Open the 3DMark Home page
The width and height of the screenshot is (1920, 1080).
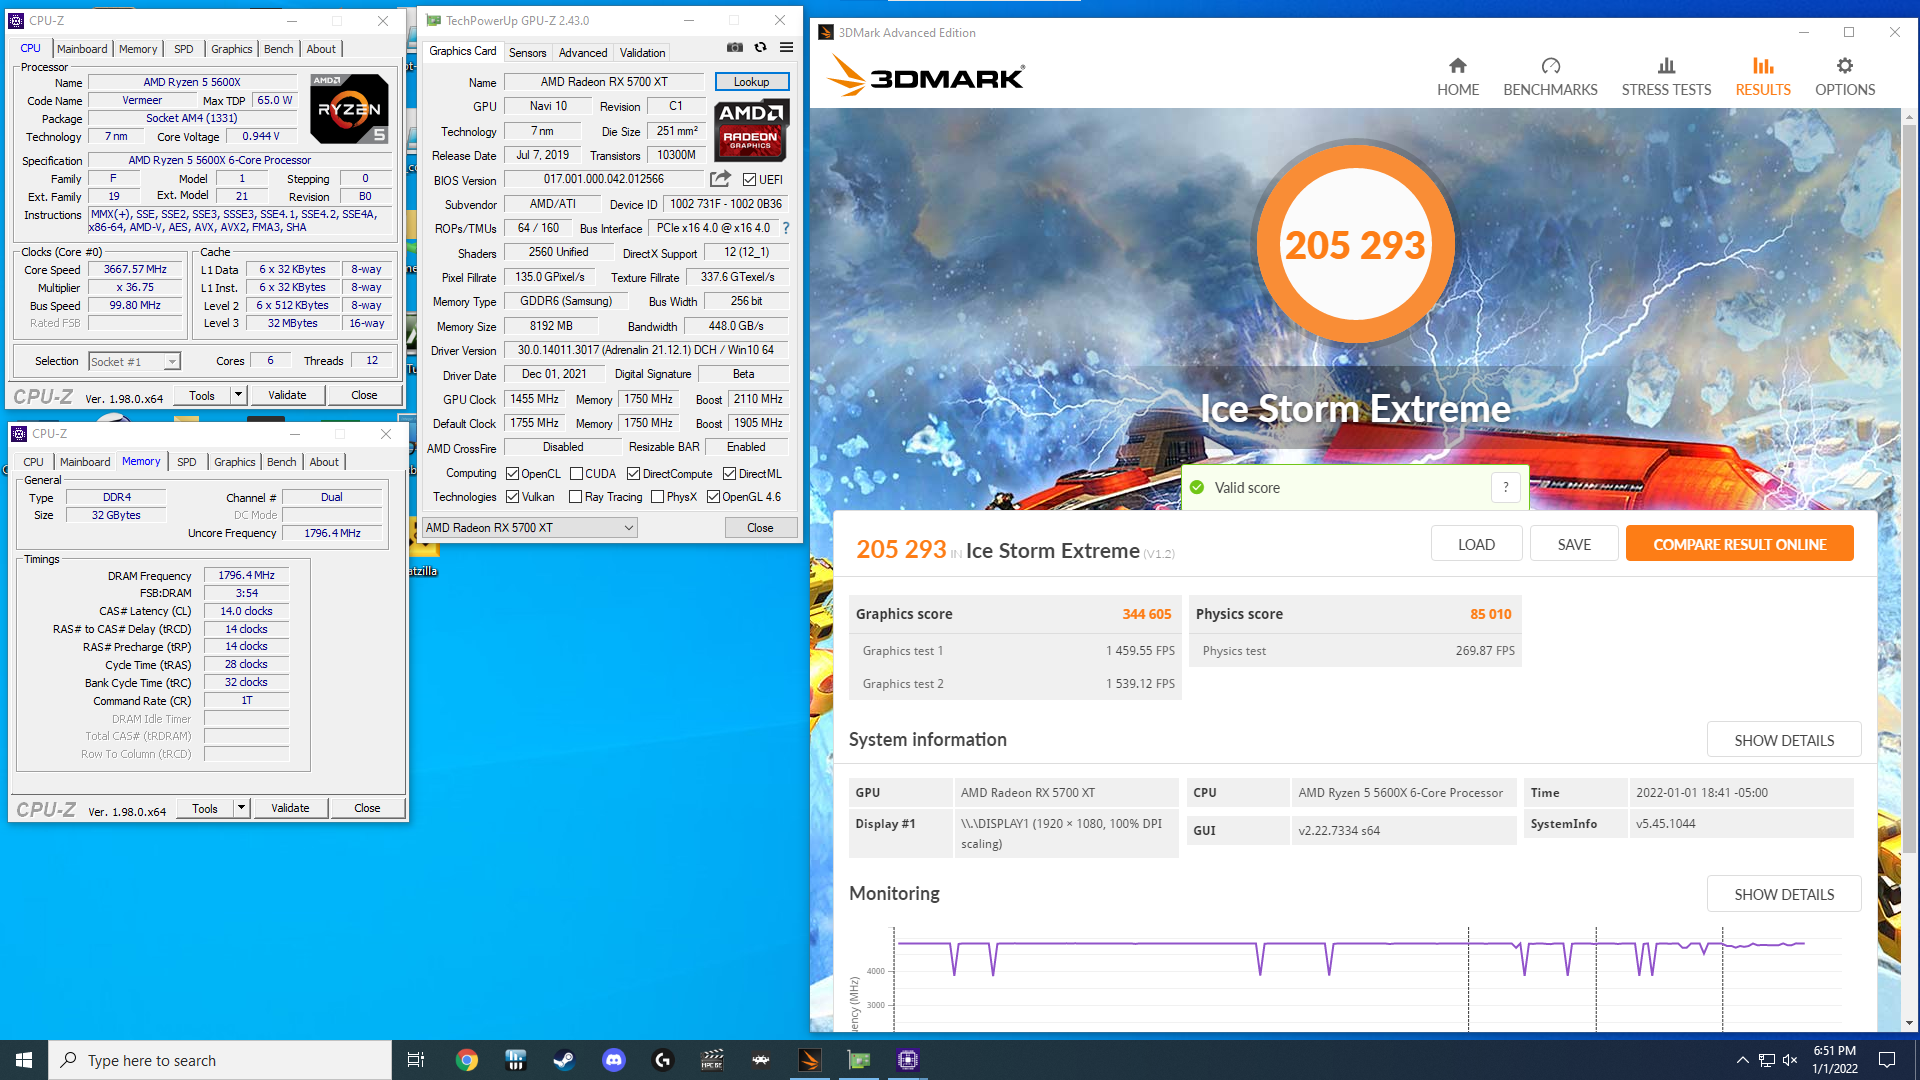point(1457,77)
